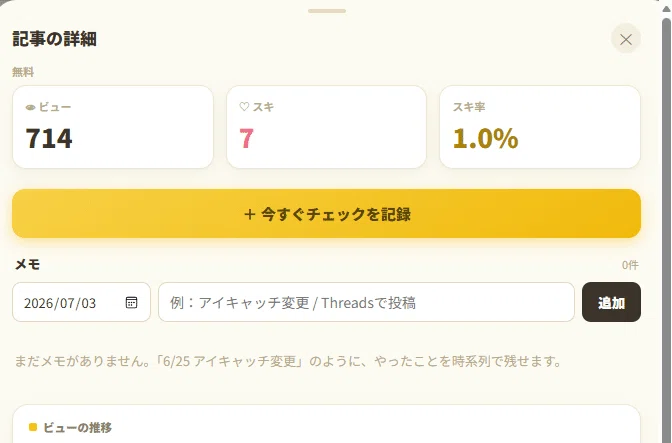
Task: Click the pink スキ count 7
Action: pyautogui.click(x=246, y=138)
